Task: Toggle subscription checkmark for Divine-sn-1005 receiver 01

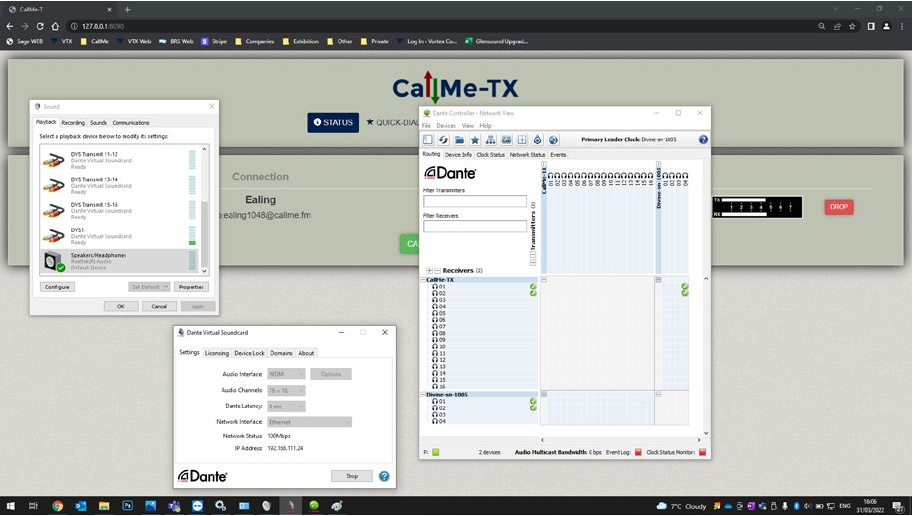Action: tap(533, 401)
